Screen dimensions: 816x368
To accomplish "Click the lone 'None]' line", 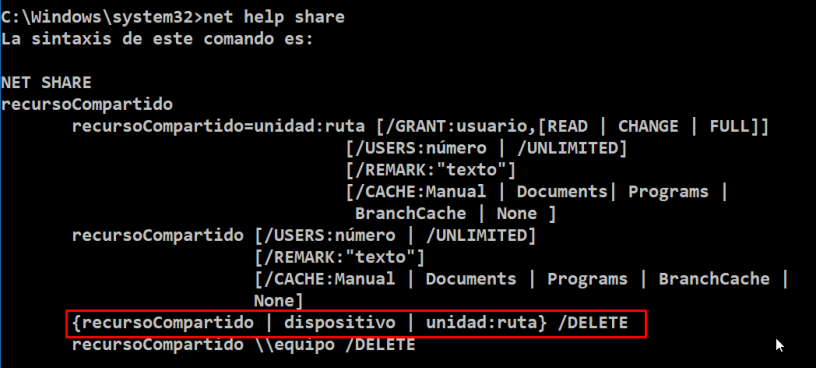I will coord(278,301).
